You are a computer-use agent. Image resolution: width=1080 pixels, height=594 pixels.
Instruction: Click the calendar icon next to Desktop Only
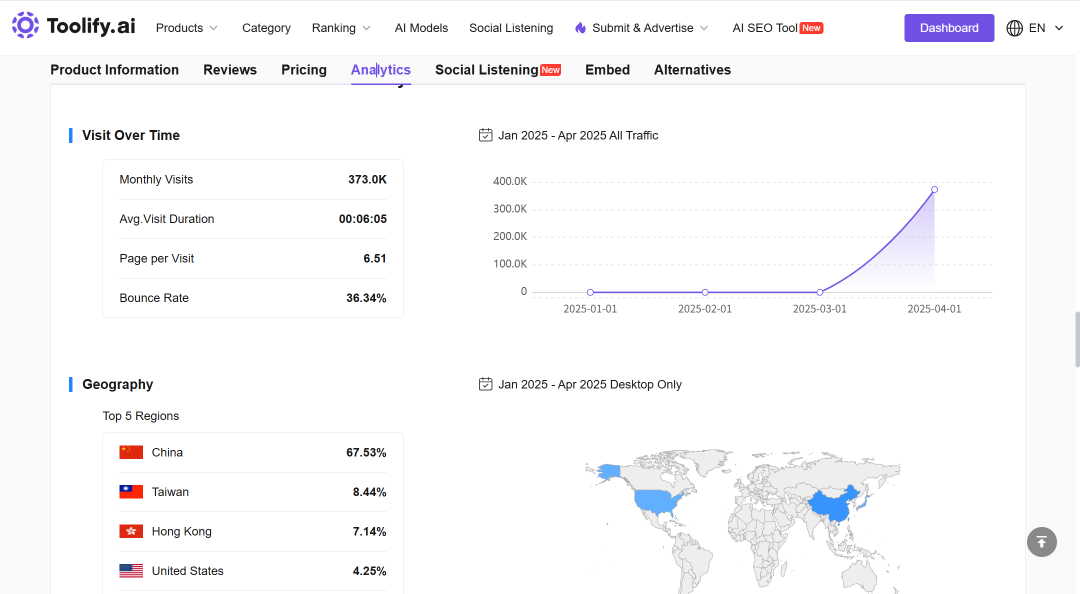point(486,384)
